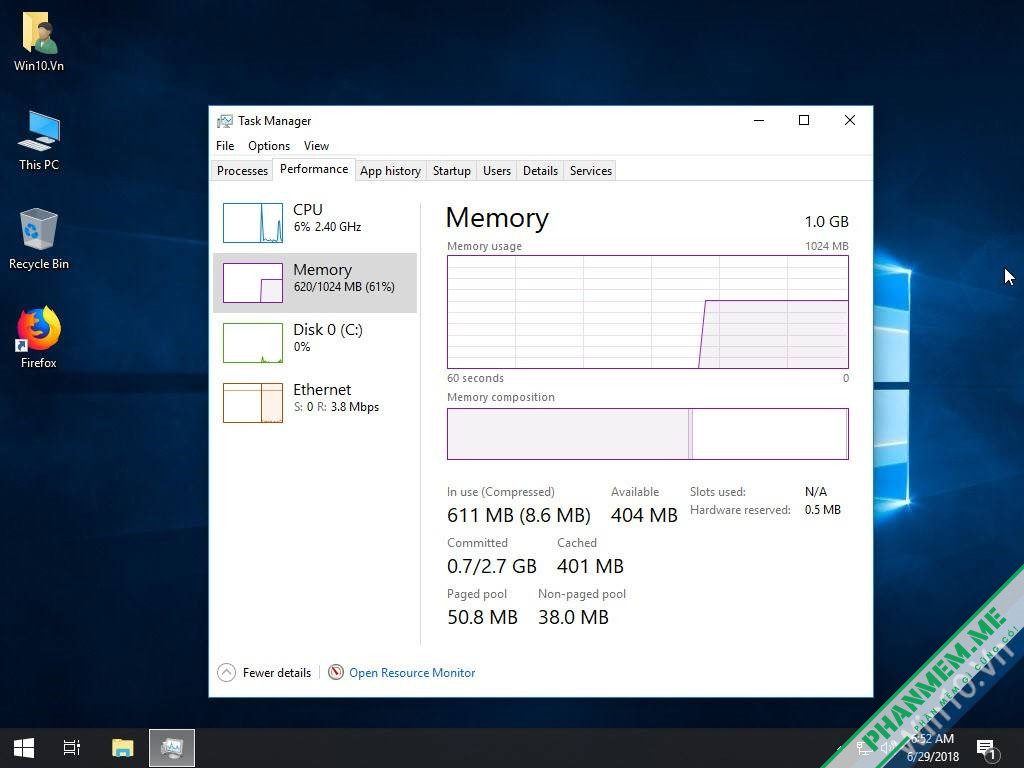
Task: Select the CPU performance graph thumbnail
Action: [253, 223]
